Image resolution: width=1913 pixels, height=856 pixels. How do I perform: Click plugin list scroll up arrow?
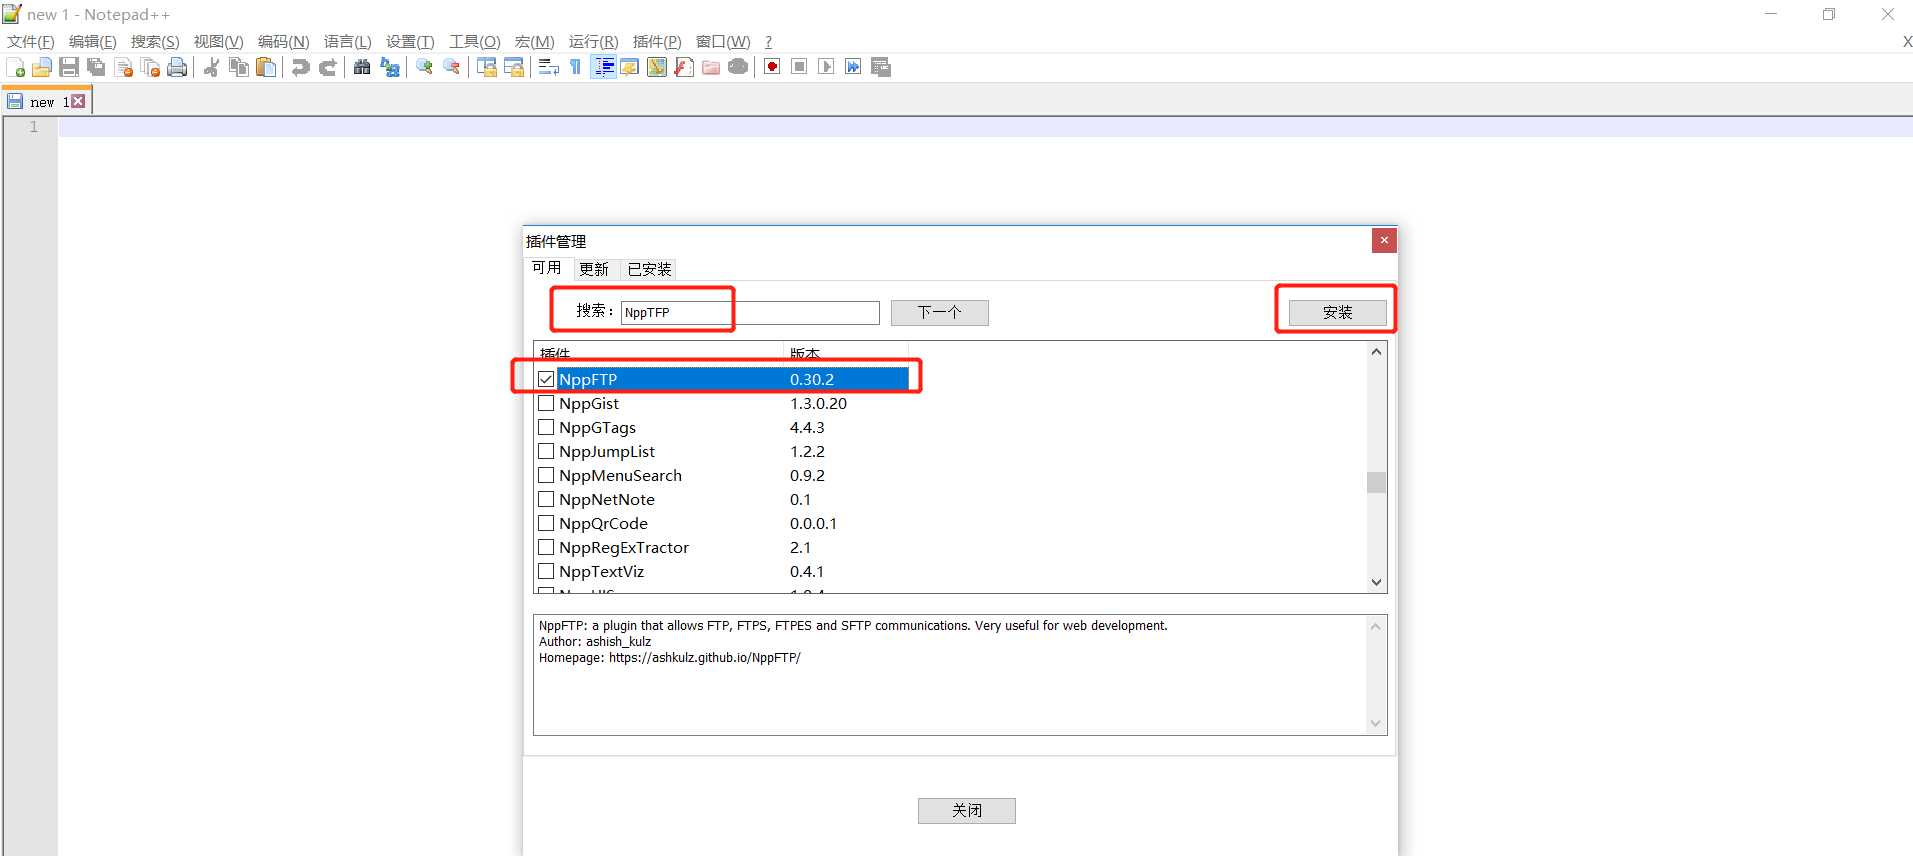(x=1376, y=351)
